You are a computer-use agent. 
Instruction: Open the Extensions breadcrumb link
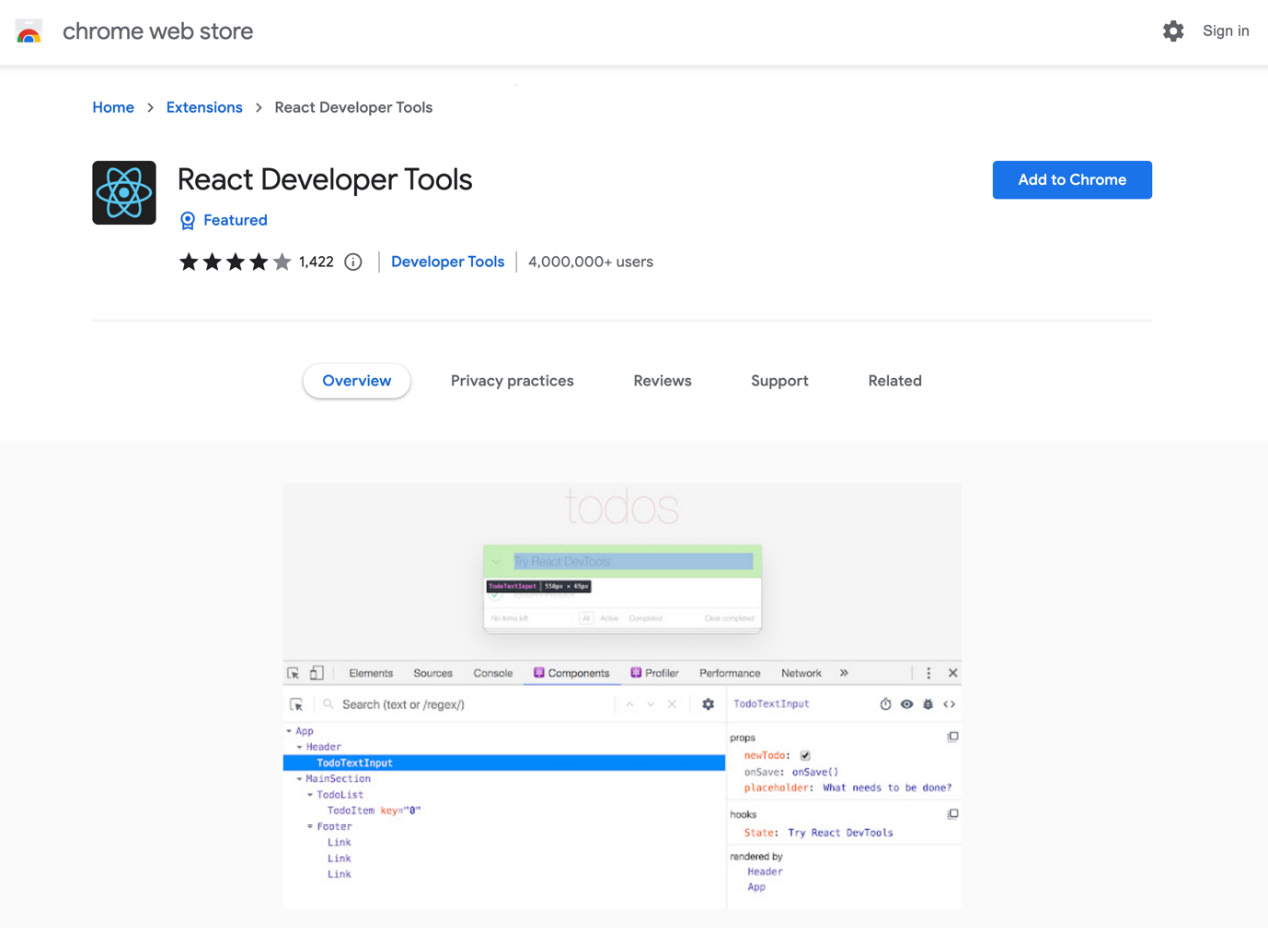pos(204,107)
